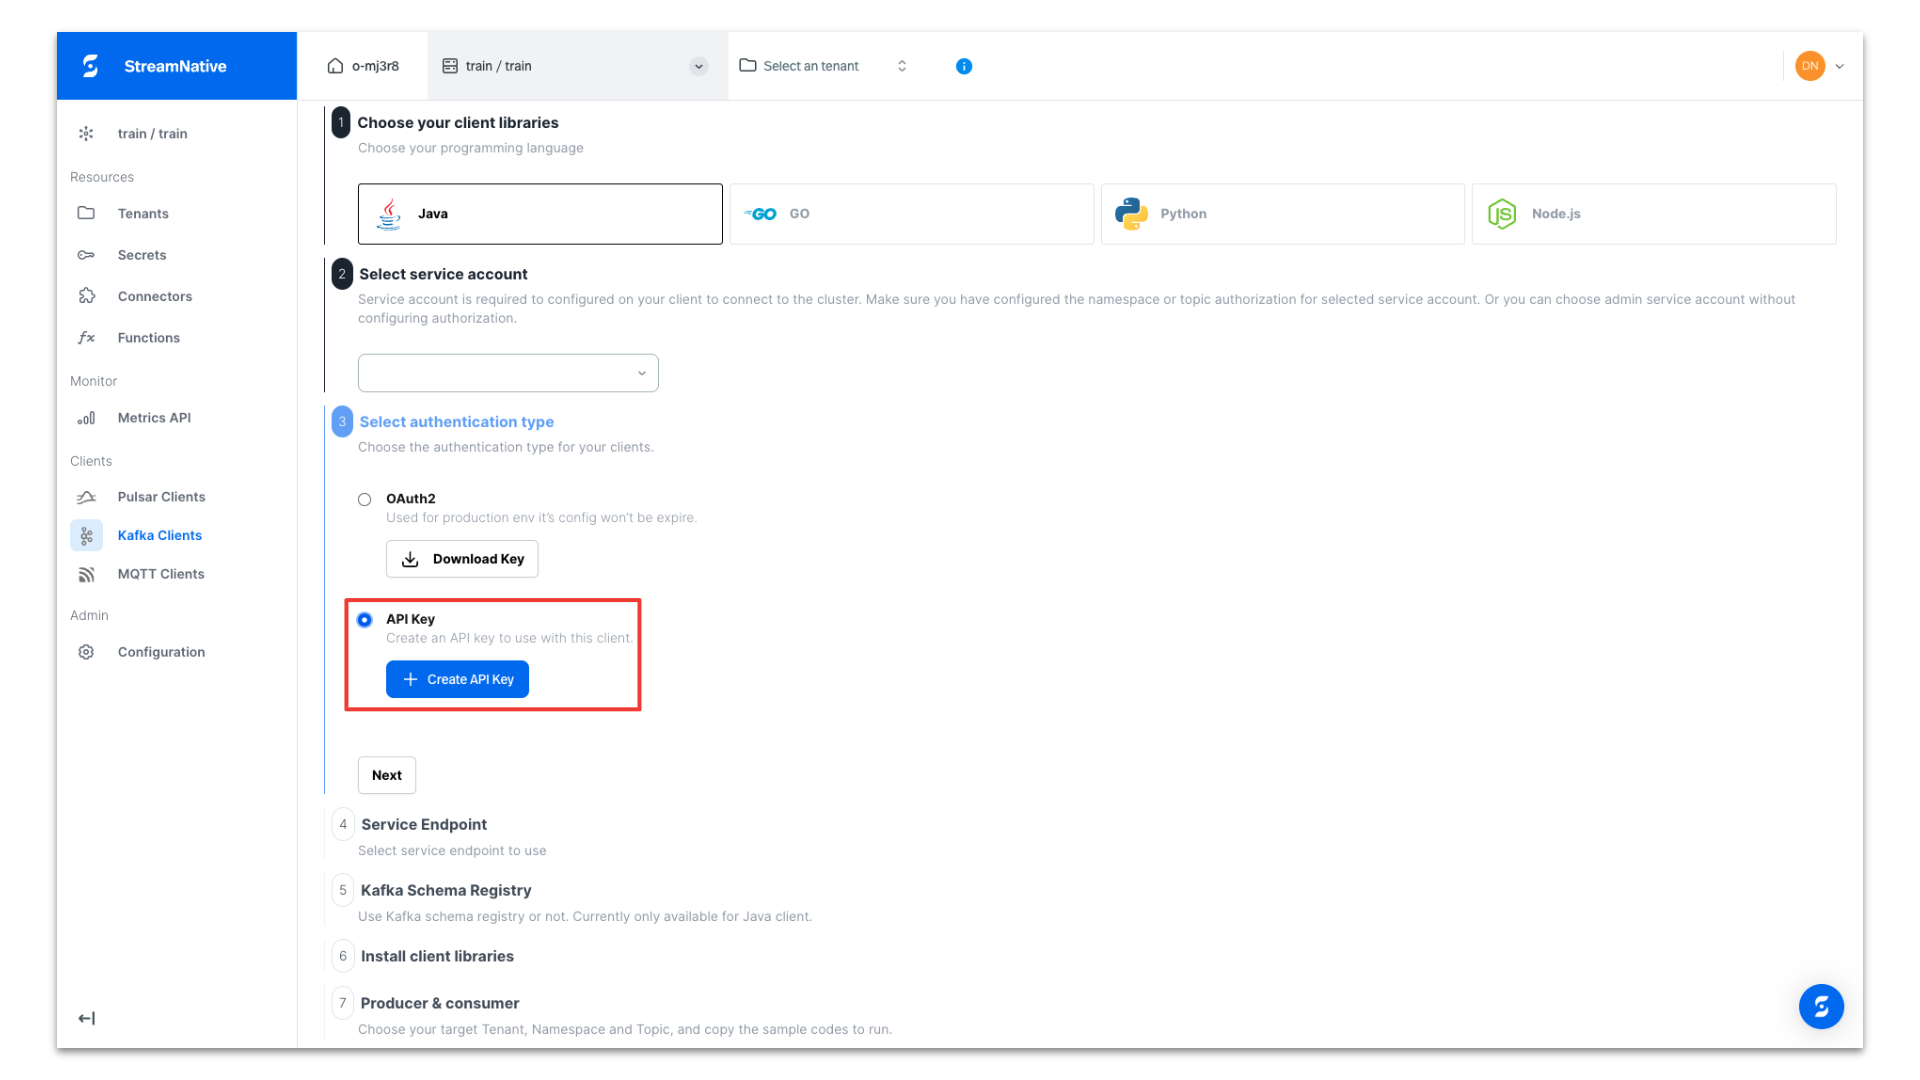The image size is (1920, 1080).
Task: Open the Configuration admin page
Action: (x=161, y=651)
